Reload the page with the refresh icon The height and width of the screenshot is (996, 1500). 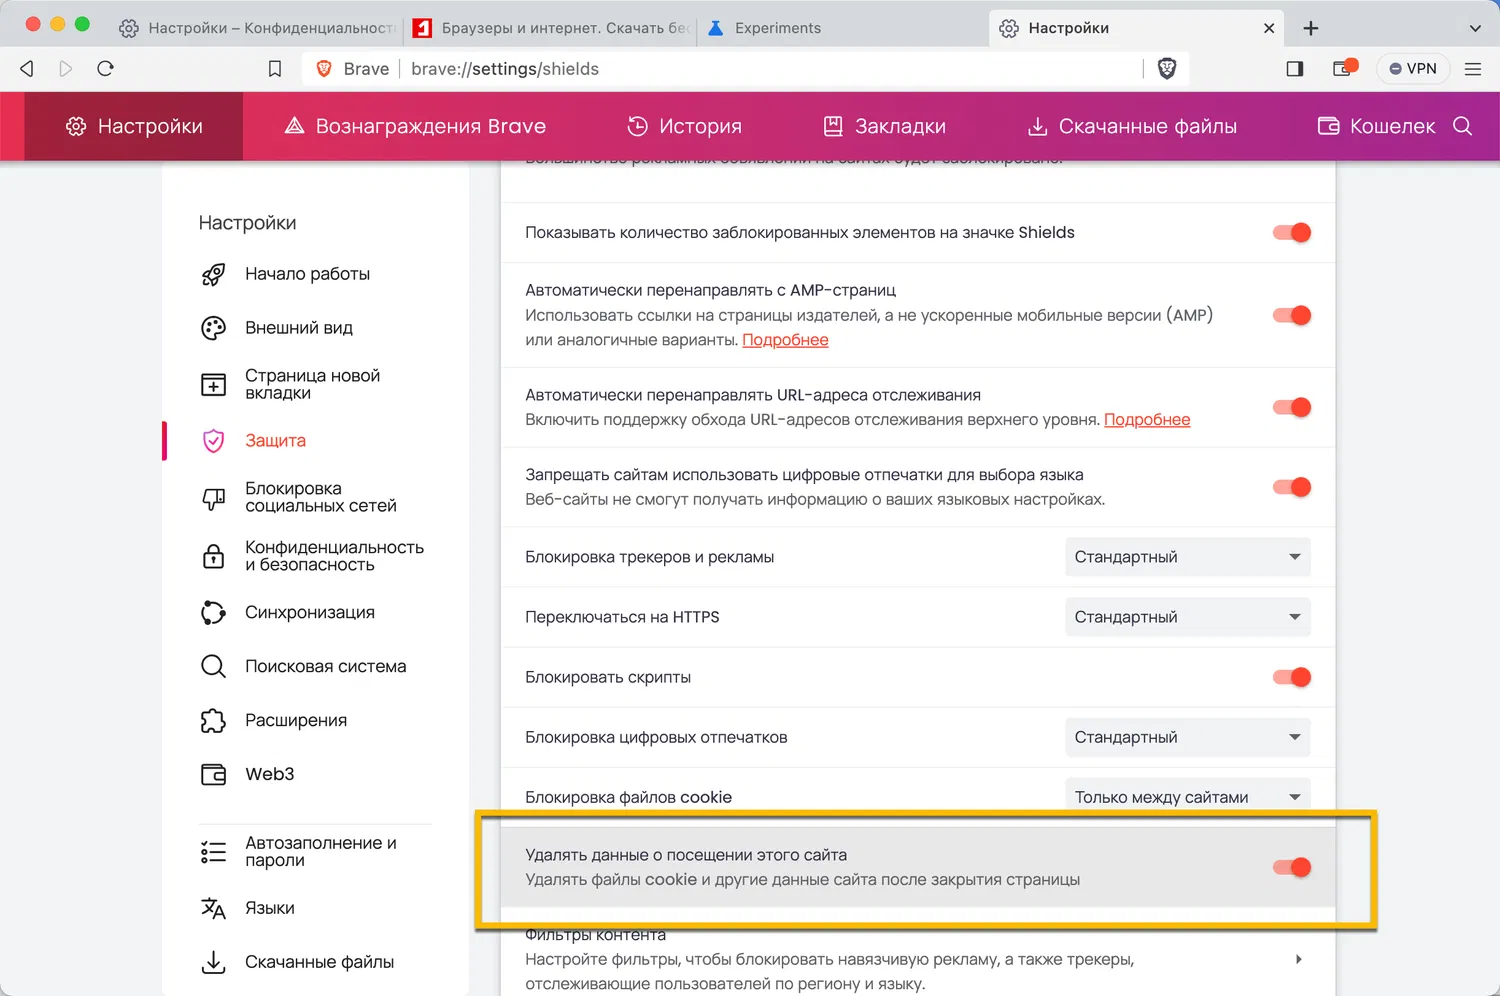pos(106,69)
